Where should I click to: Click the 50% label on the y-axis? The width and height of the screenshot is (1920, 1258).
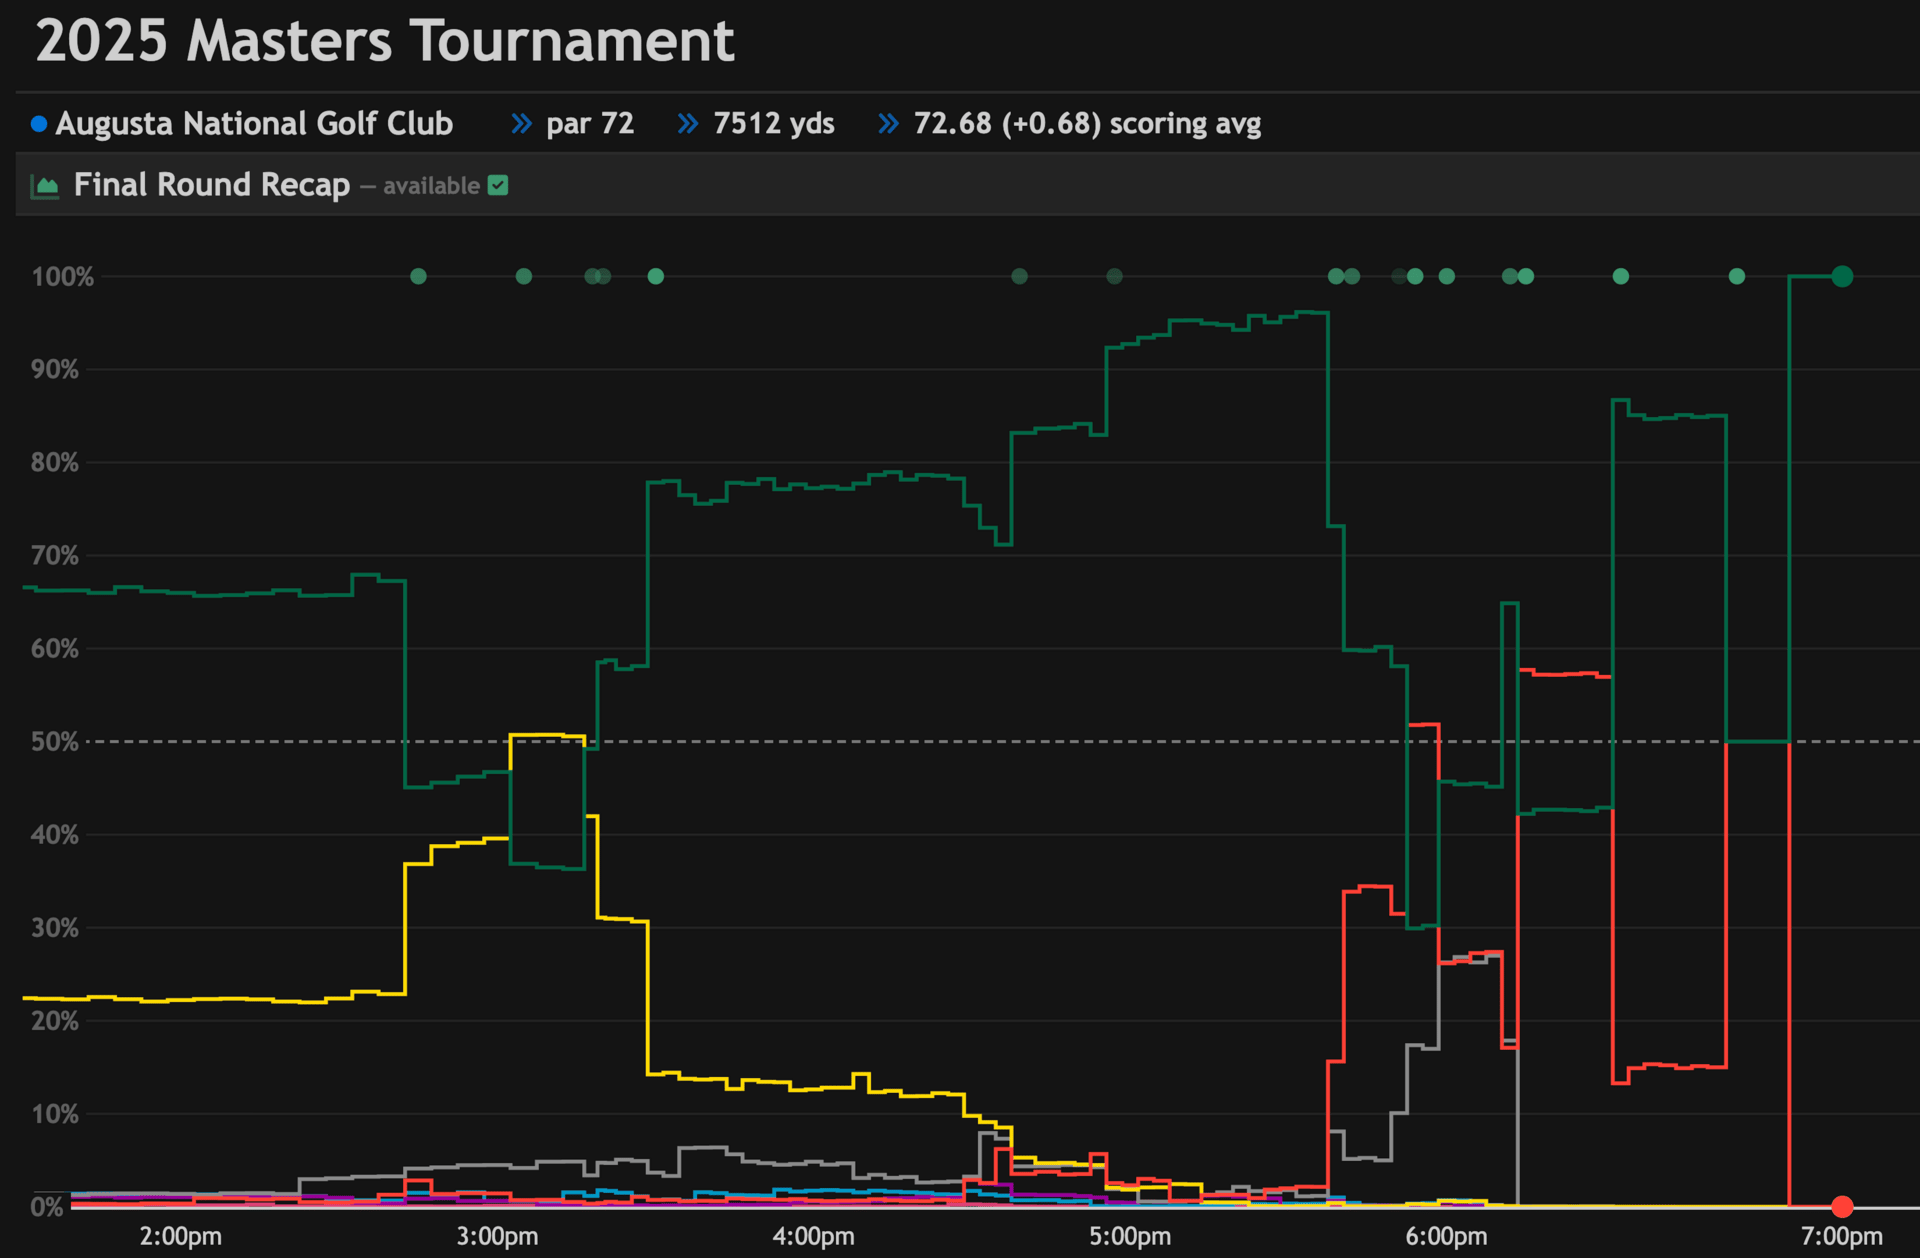click(x=55, y=742)
